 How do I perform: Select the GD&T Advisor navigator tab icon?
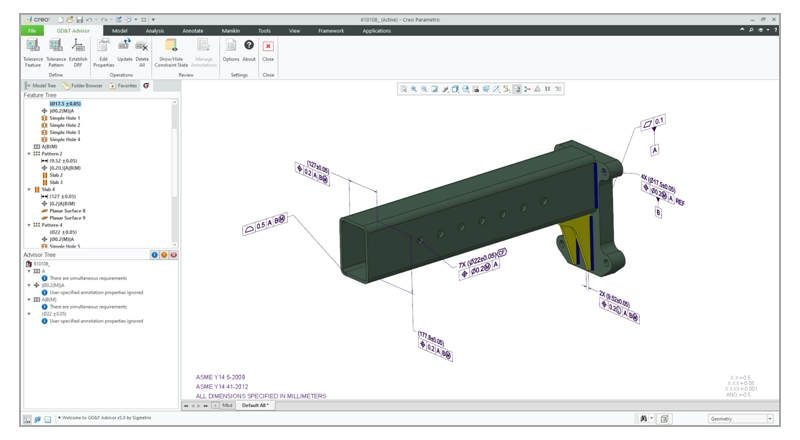146,85
